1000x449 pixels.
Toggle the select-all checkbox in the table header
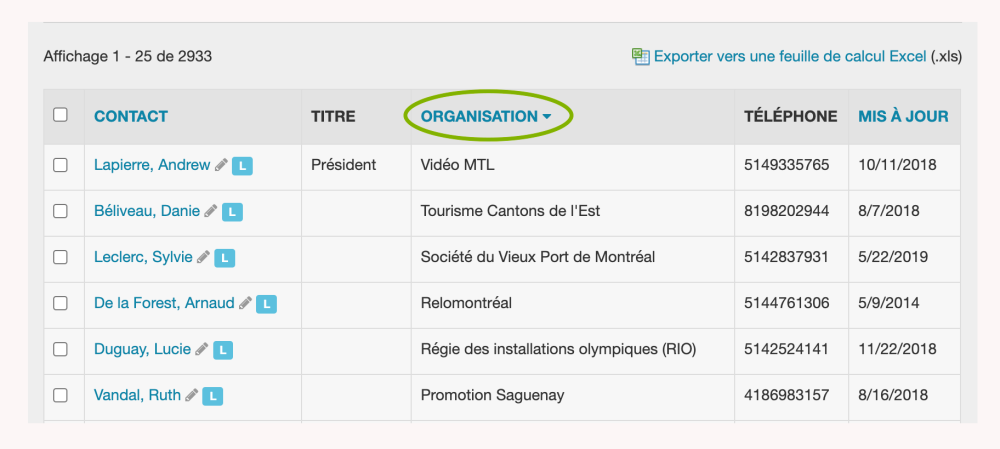60,115
